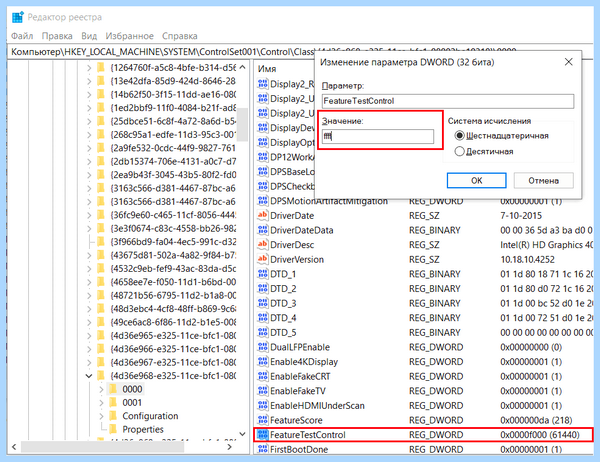The width and height of the screenshot is (600, 462).
Task: Click the DTD_2 binary value icon
Action: tap(262, 288)
